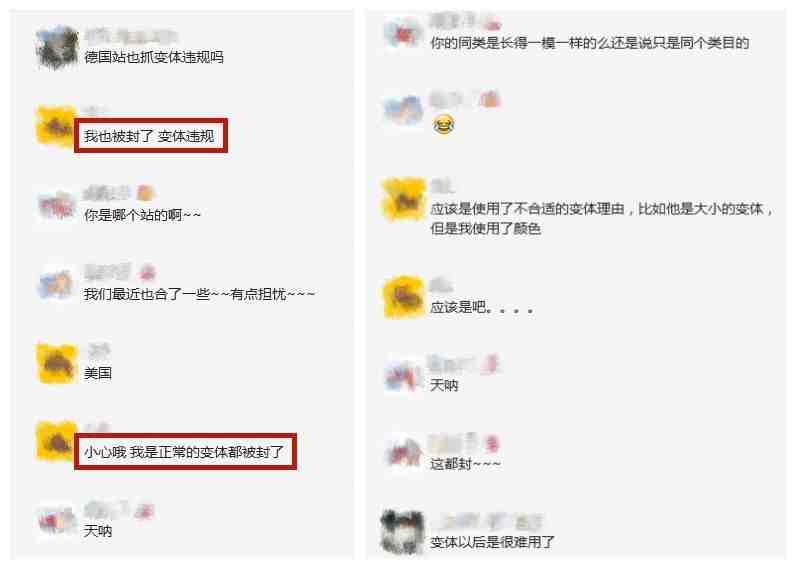Viewport: 796px width, 569px height.
Task: Select the red-boxed message 我也被封了 变体违规
Action: [x=151, y=136]
